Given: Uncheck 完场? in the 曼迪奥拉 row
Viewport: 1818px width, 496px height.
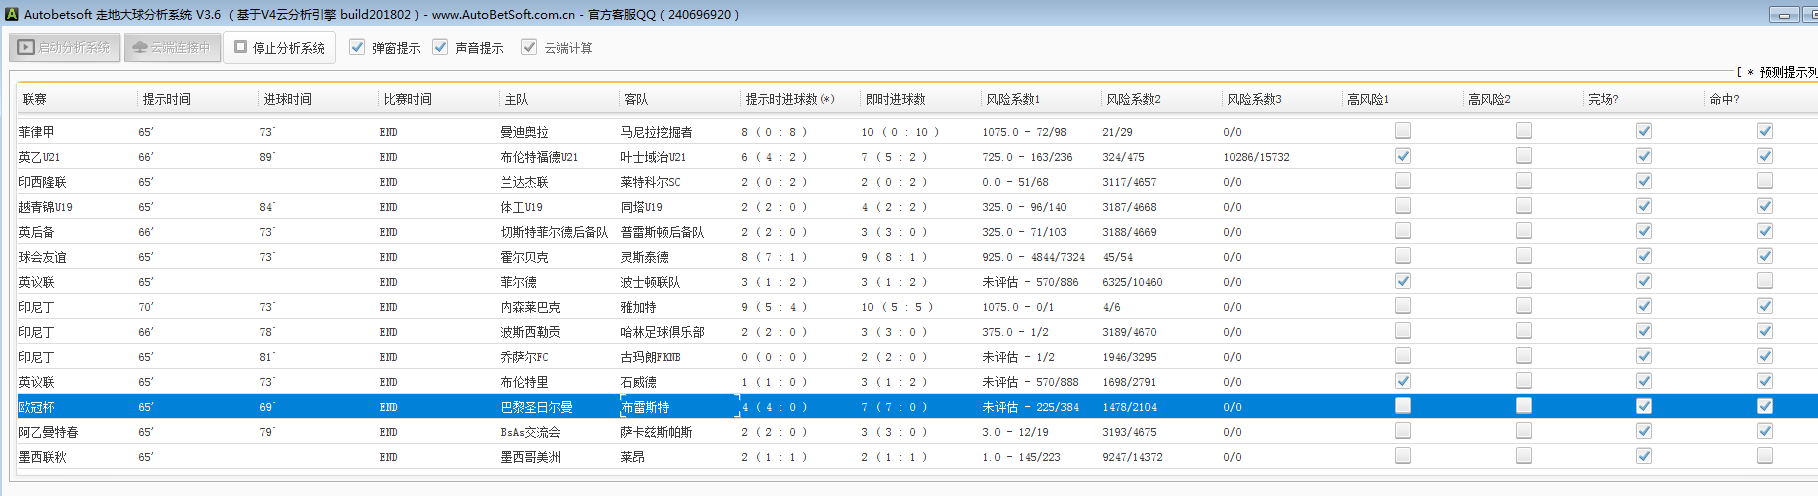Looking at the screenshot, I should [x=1644, y=131].
